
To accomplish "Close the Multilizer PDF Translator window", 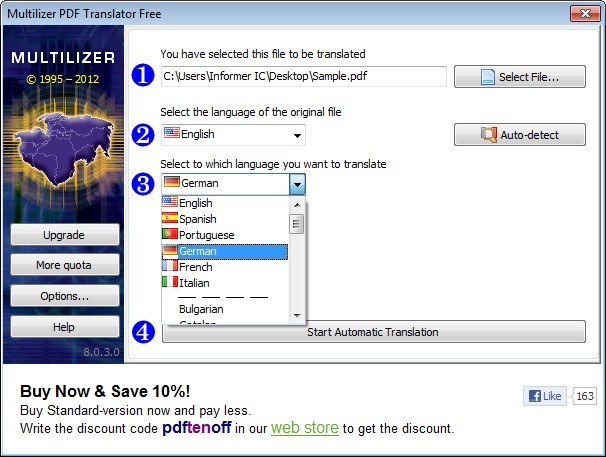I will point(585,14).
